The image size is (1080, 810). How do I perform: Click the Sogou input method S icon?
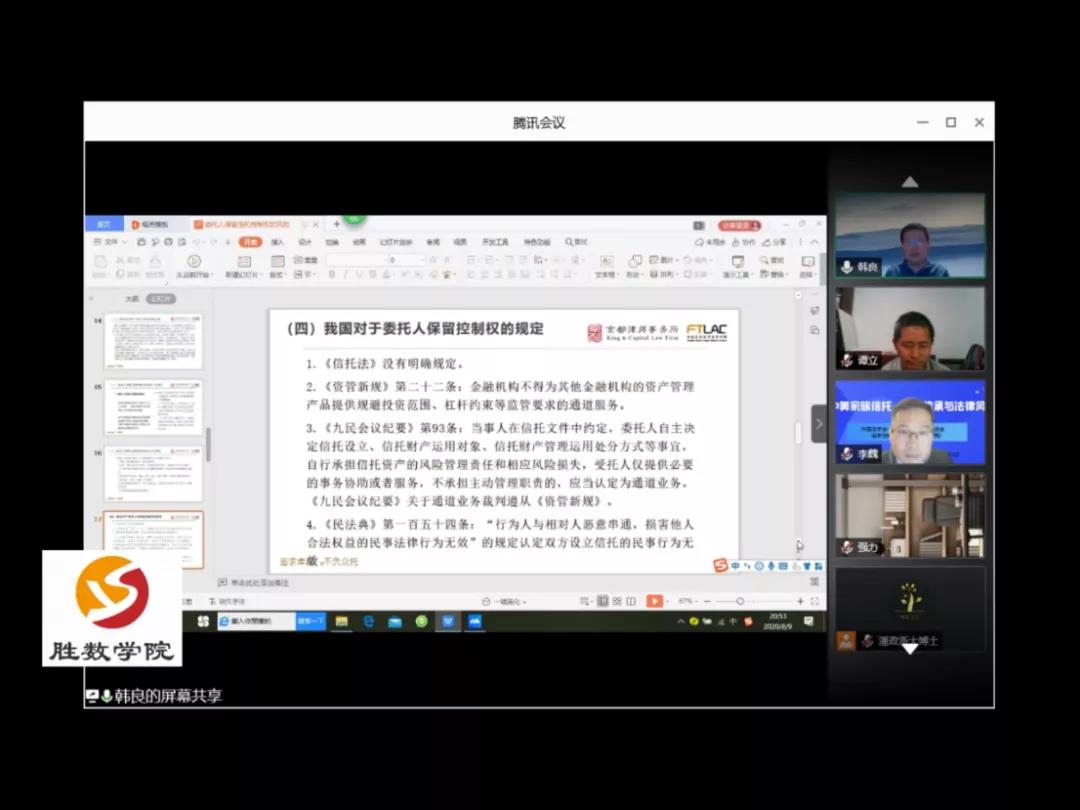(x=720, y=565)
